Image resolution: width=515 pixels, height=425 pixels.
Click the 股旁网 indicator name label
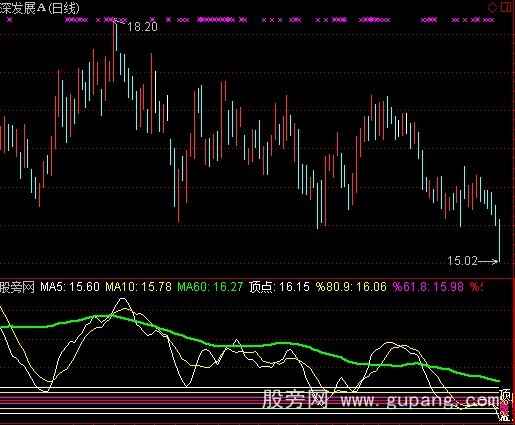(17, 287)
